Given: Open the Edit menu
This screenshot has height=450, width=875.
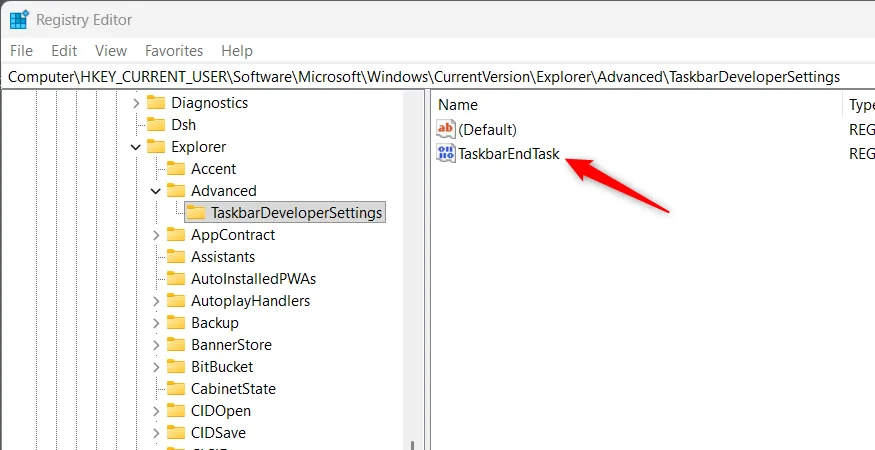Looking at the screenshot, I should pyautogui.click(x=64, y=51).
